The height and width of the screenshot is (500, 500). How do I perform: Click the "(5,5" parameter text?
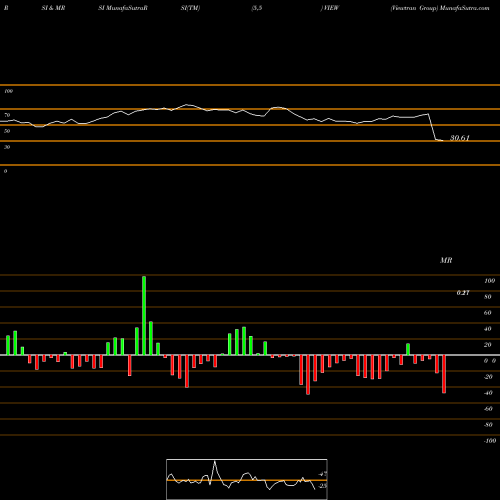(257, 8)
